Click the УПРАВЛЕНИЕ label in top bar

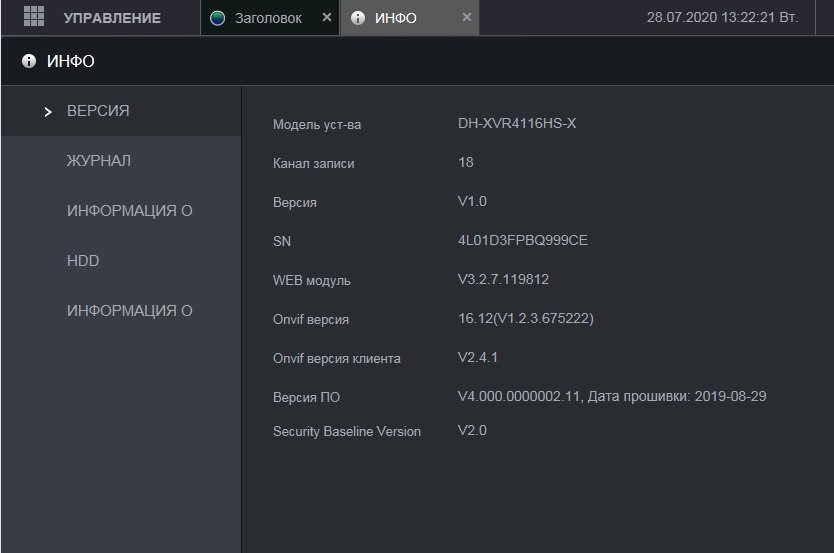click(x=112, y=18)
